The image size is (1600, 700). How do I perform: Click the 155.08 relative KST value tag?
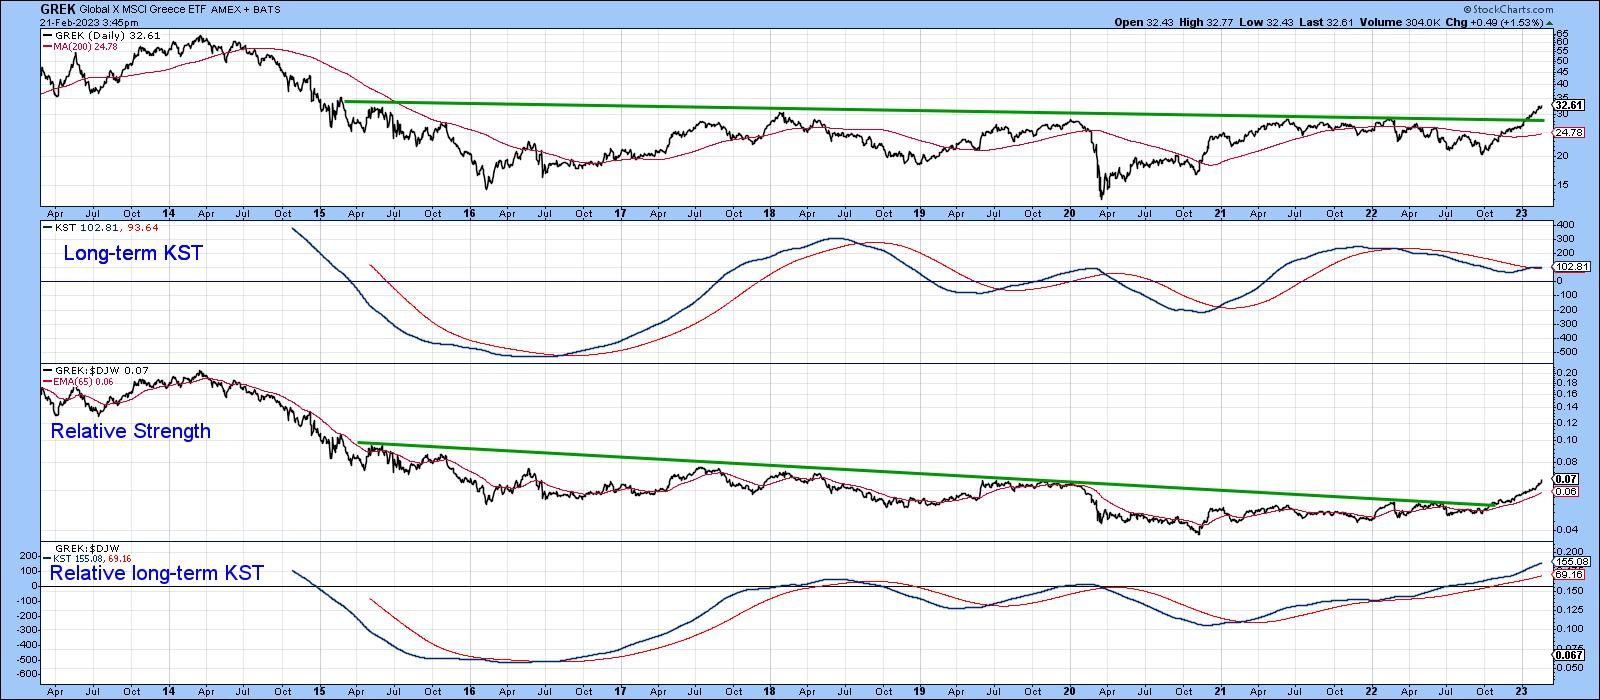pos(1570,562)
